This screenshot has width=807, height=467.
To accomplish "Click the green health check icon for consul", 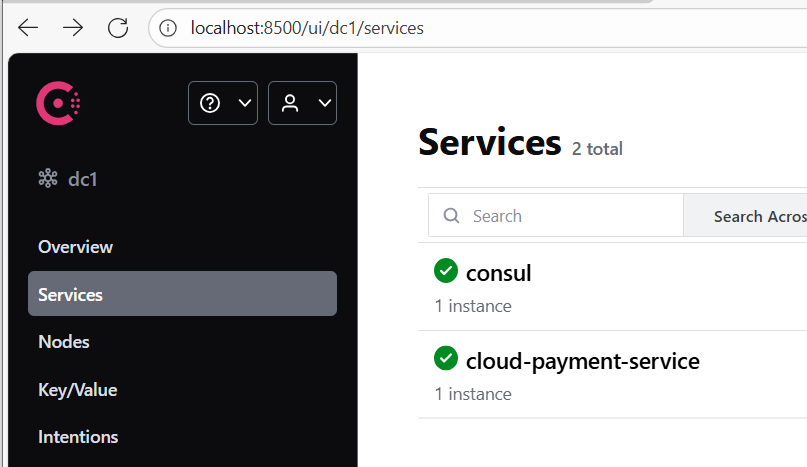I will point(446,270).
